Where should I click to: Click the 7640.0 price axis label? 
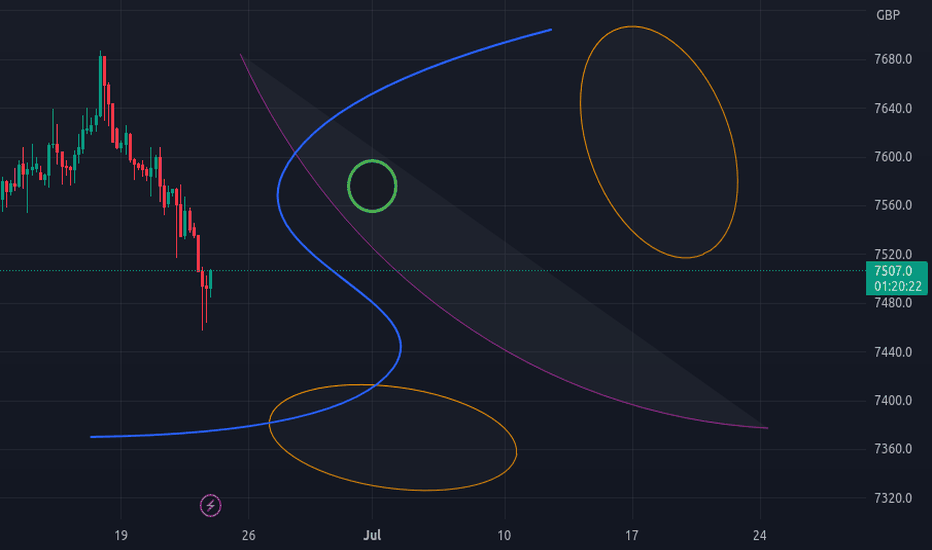coord(893,108)
